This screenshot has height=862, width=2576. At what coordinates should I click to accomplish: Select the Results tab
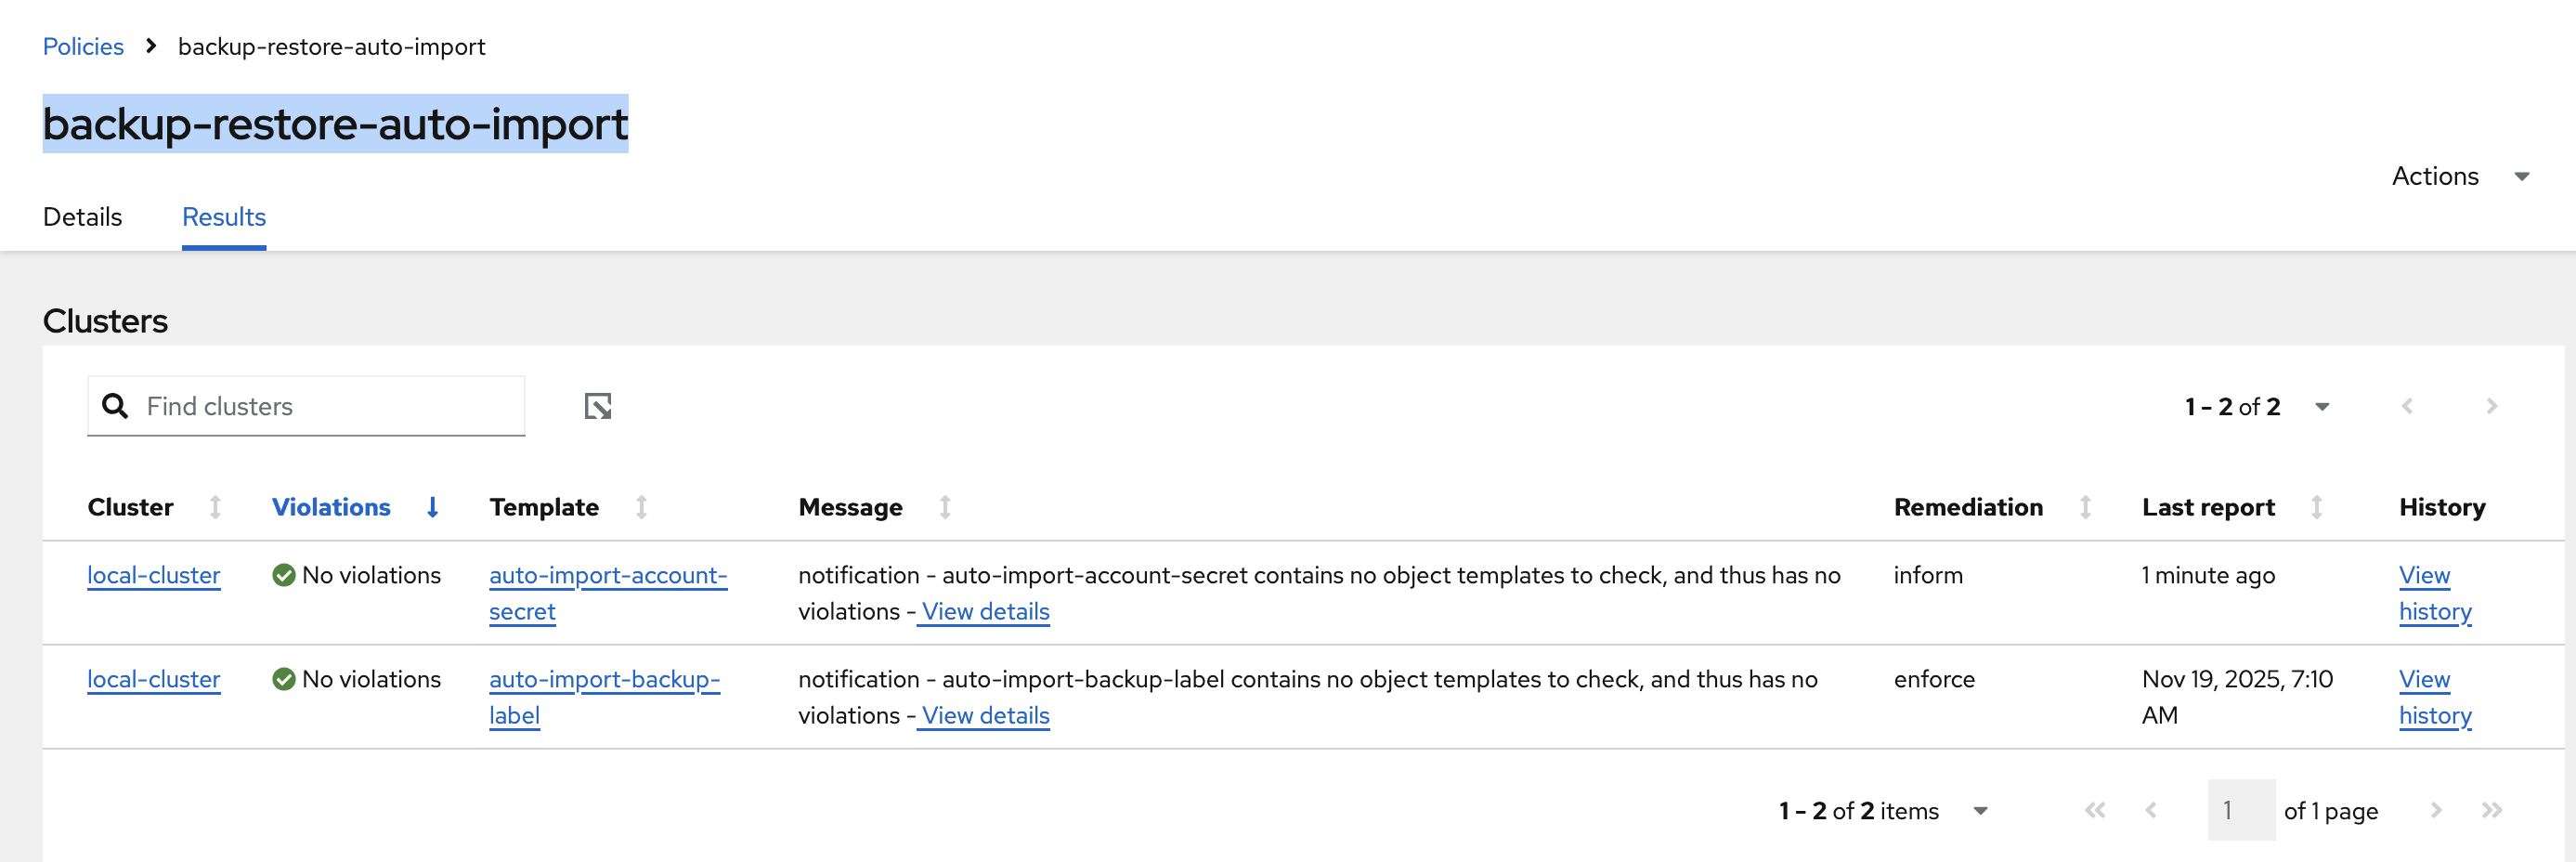[223, 217]
